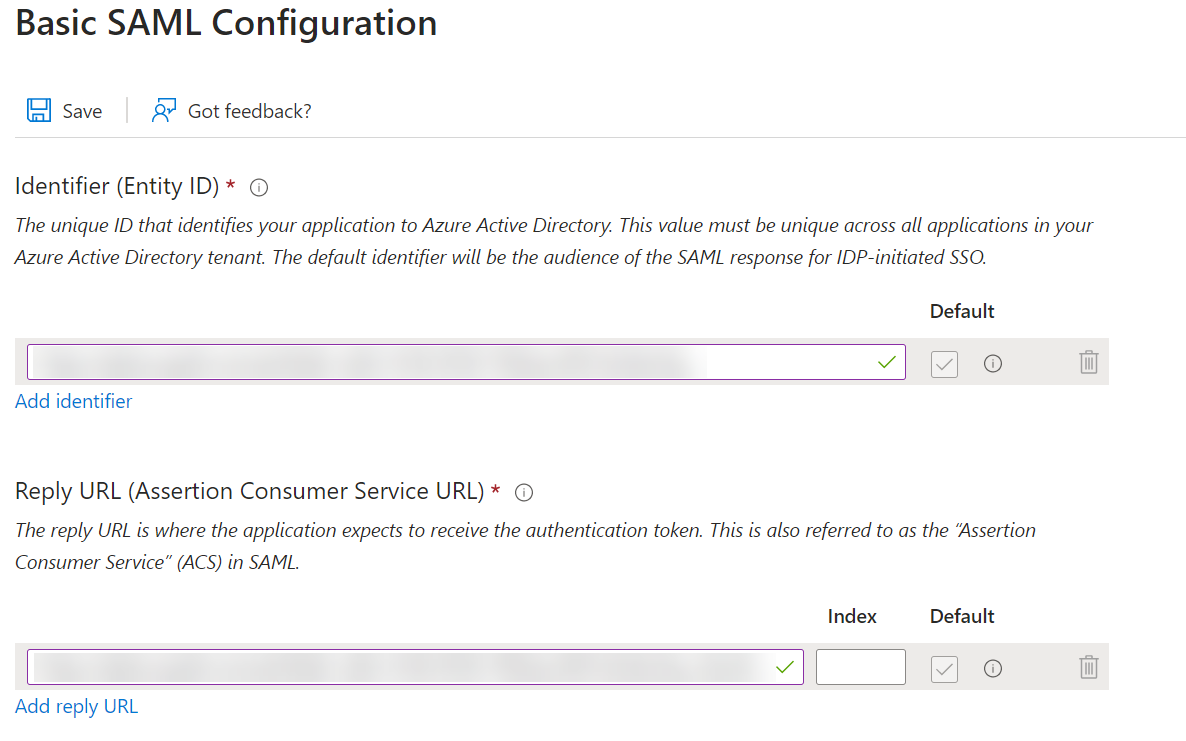Click the green validation checkmark in the identifier field
1186x741 pixels.
pos(886,362)
